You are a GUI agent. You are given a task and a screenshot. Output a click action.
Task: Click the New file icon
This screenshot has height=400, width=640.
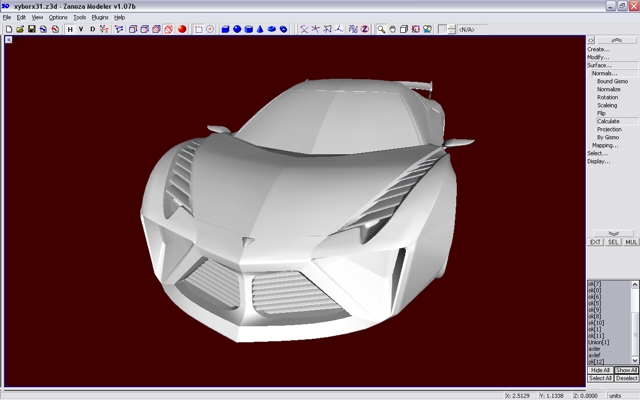tap(8, 29)
